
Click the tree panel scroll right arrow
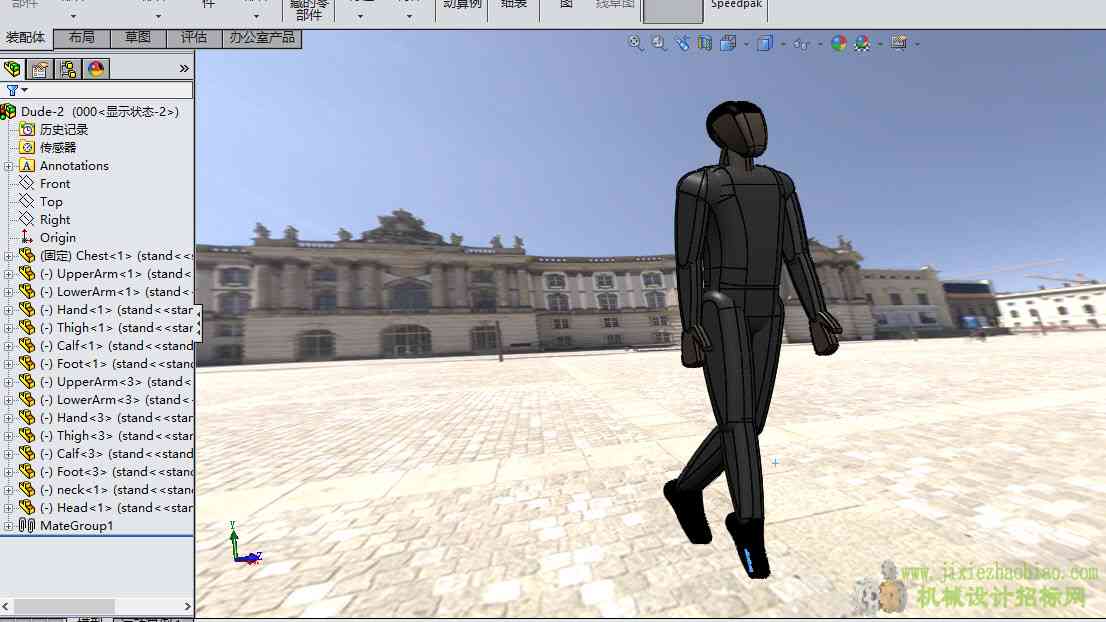(187, 606)
